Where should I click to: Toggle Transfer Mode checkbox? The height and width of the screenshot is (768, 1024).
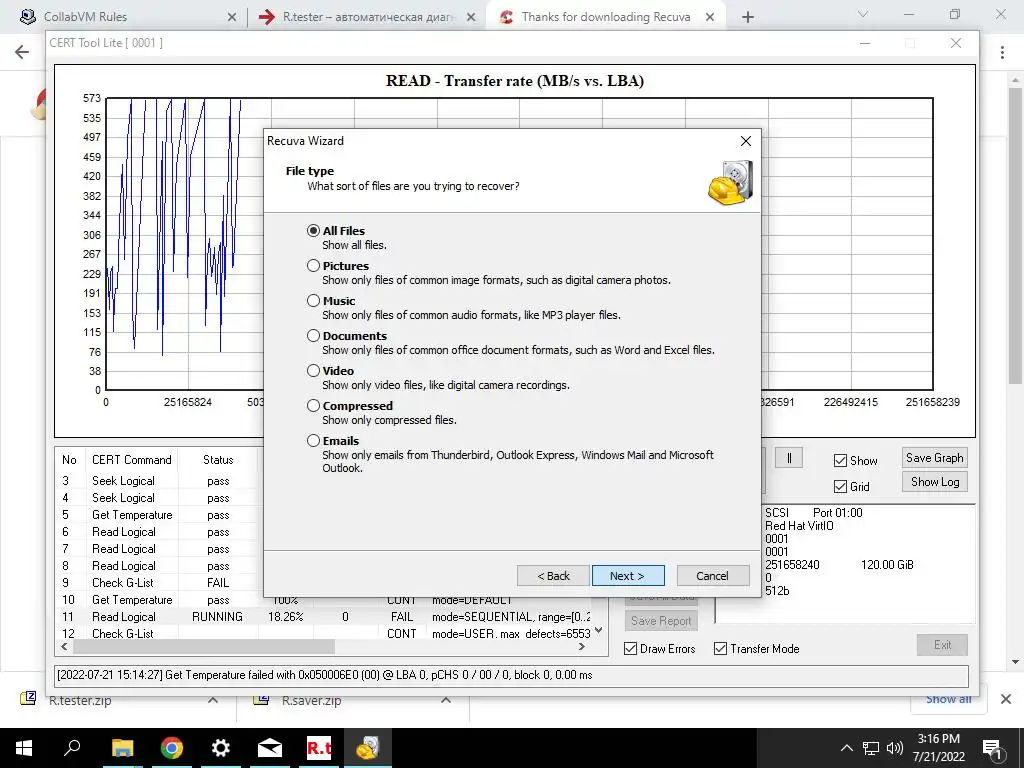(720, 648)
